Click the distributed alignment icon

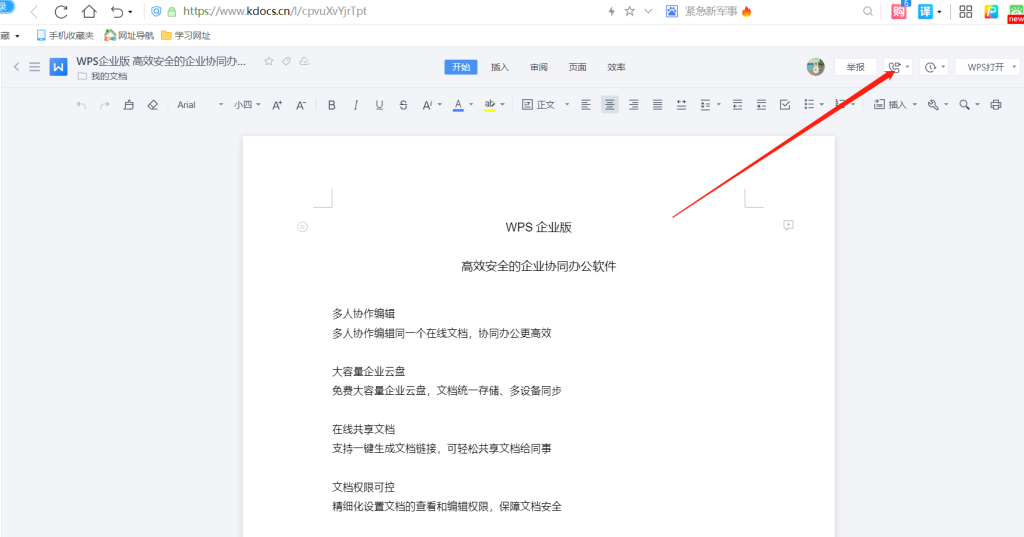point(681,105)
